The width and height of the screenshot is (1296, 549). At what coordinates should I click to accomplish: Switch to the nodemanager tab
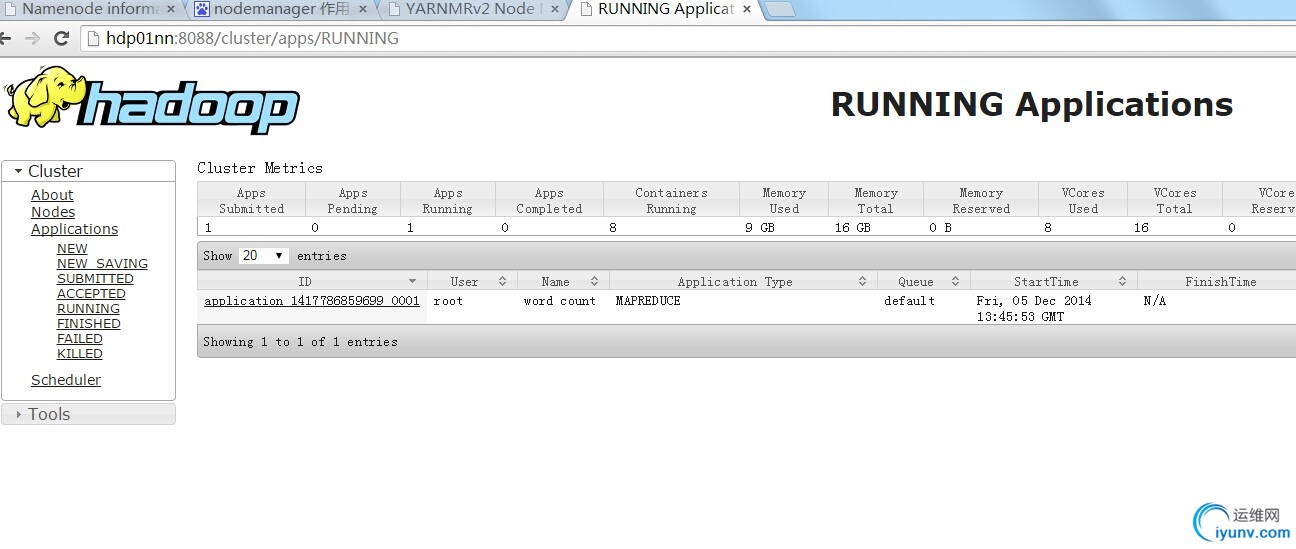coord(281,9)
